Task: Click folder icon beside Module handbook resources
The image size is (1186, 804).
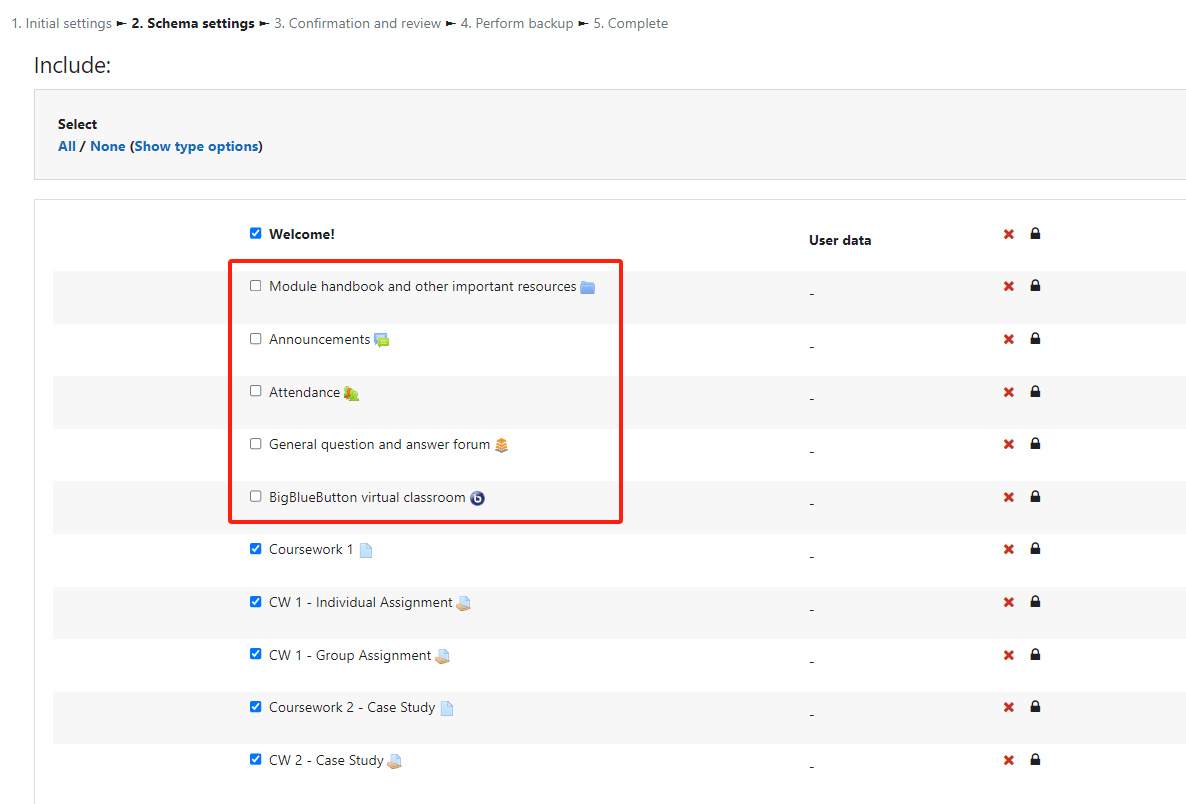Action: [x=588, y=287]
